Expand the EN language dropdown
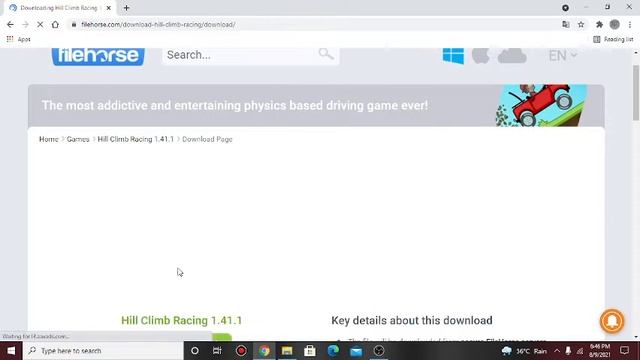Viewport: 640px width, 360px height. point(562,55)
